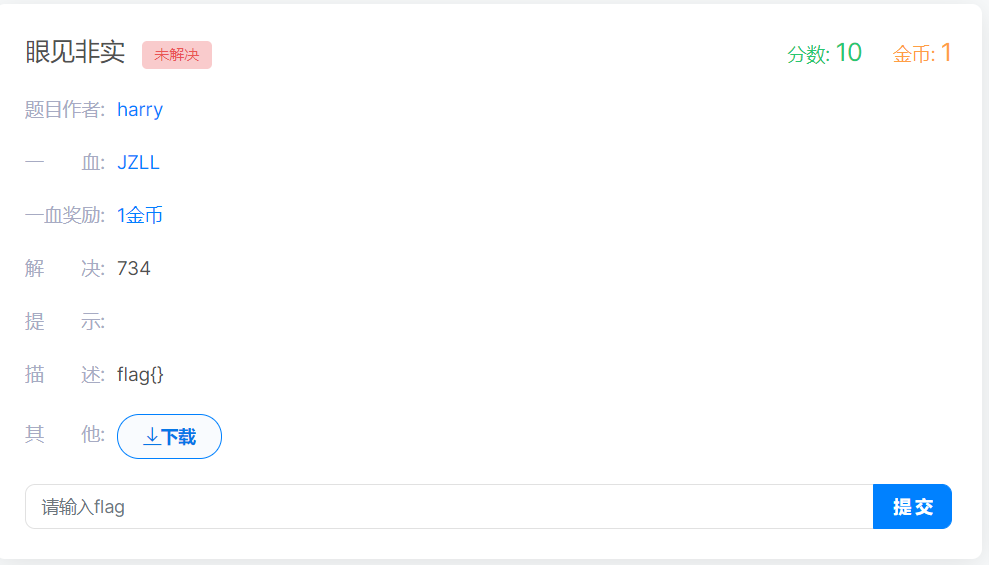Click the 题目作者 label
The image size is (989, 565).
tap(65, 110)
